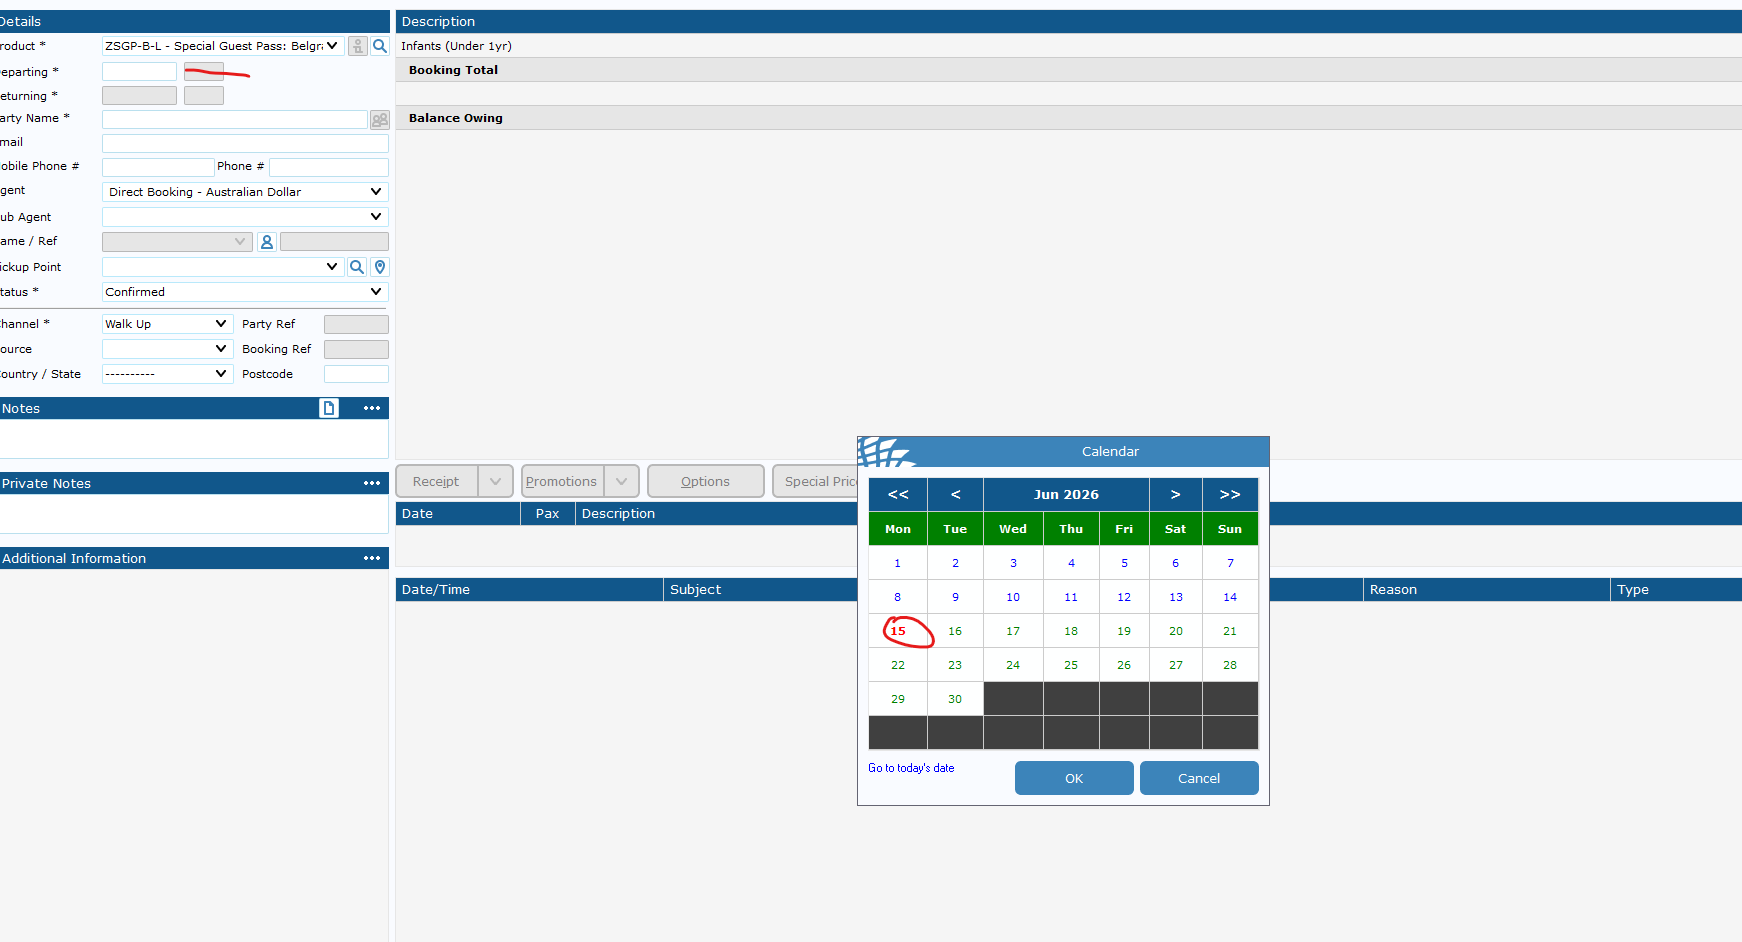The width and height of the screenshot is (1742, 942).
Task: Click Infants (Under 1yr) description text
Action: [x=456, y=46]
